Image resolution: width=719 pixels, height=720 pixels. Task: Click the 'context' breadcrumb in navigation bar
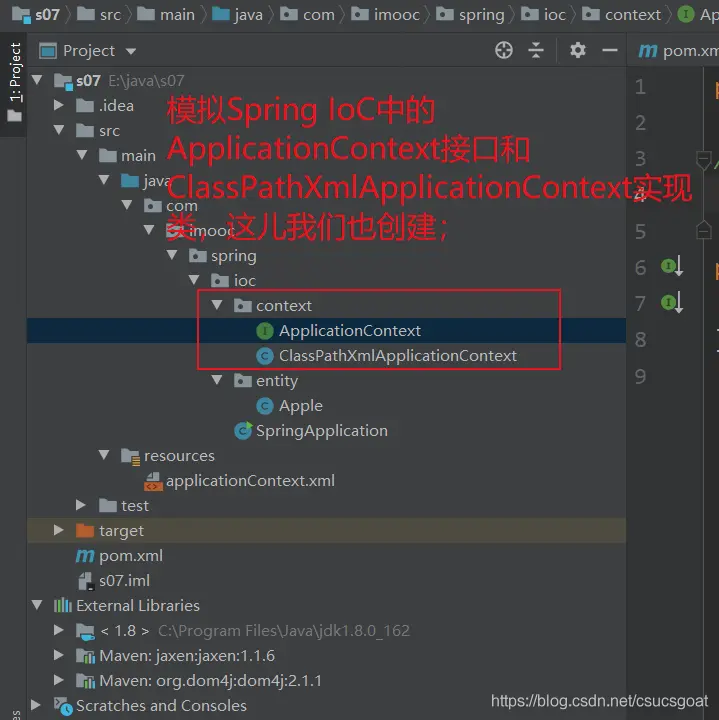click(x=632, y=14)
